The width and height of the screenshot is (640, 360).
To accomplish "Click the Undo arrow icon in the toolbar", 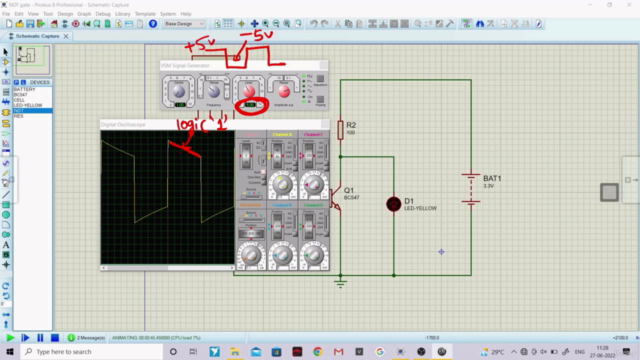I will click(x=313, y=24).
